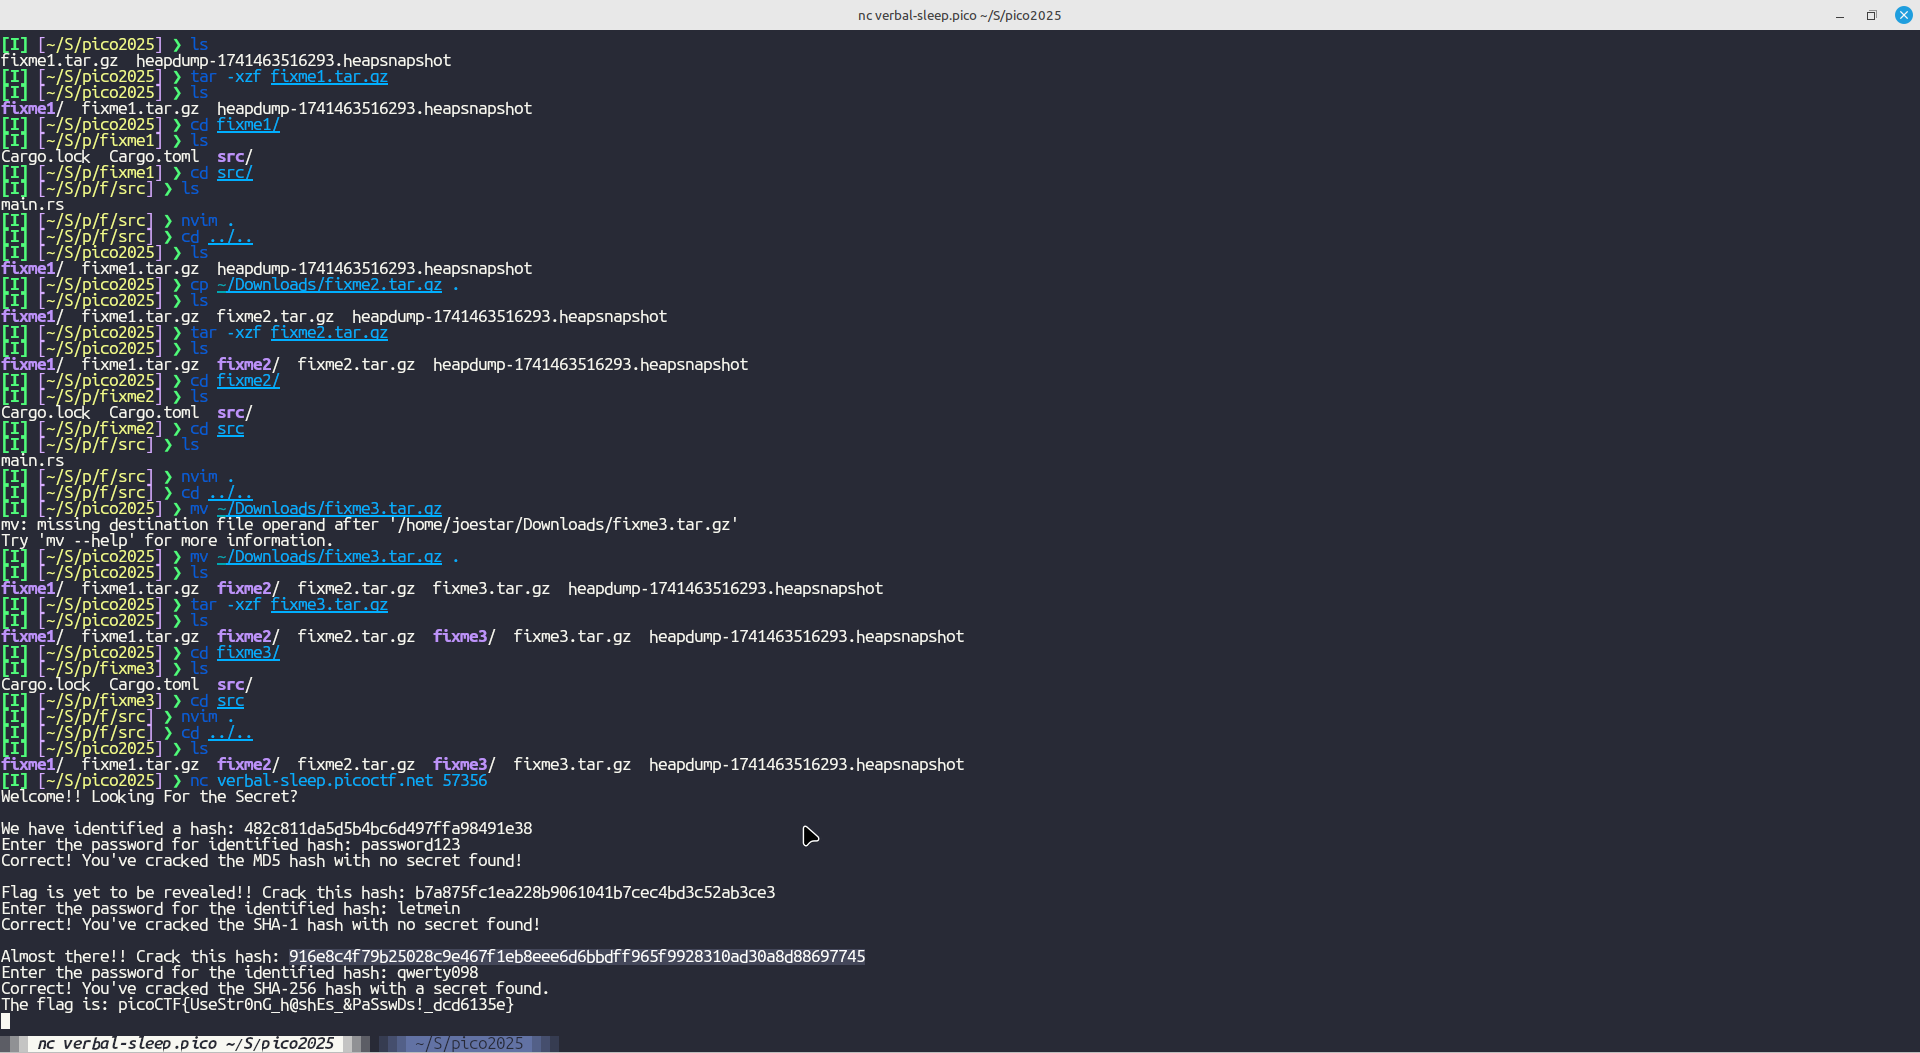The image size is (1920, 1053).
Task: Click the underlined fixme1/ in cd command
Action: [248, 125]
